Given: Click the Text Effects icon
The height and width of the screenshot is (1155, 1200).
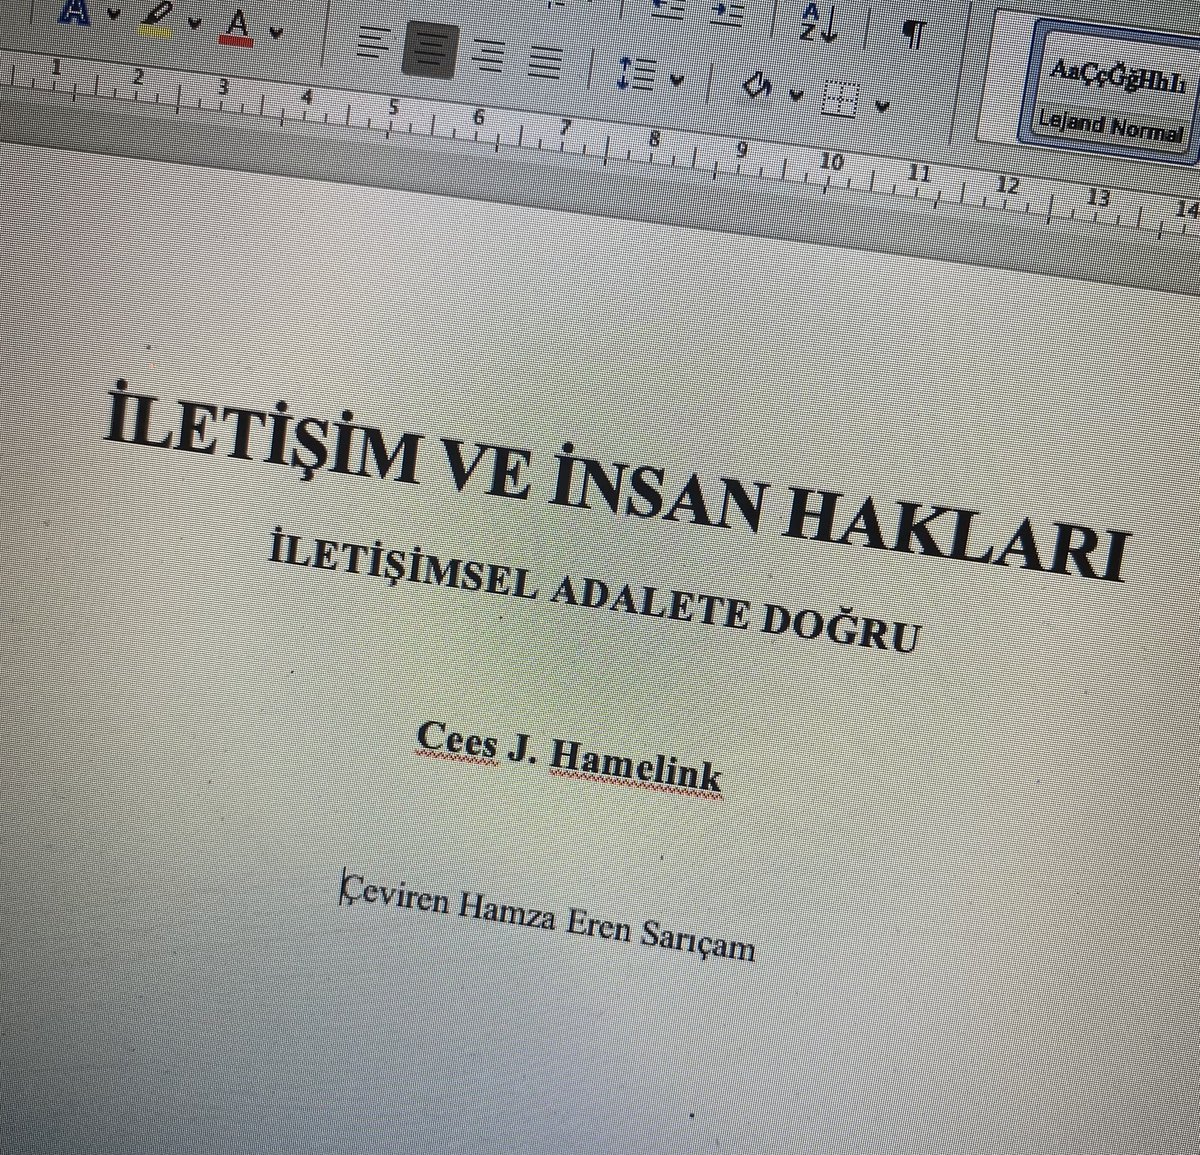Looking at the screenshot, I should click(x=73, y=12).
